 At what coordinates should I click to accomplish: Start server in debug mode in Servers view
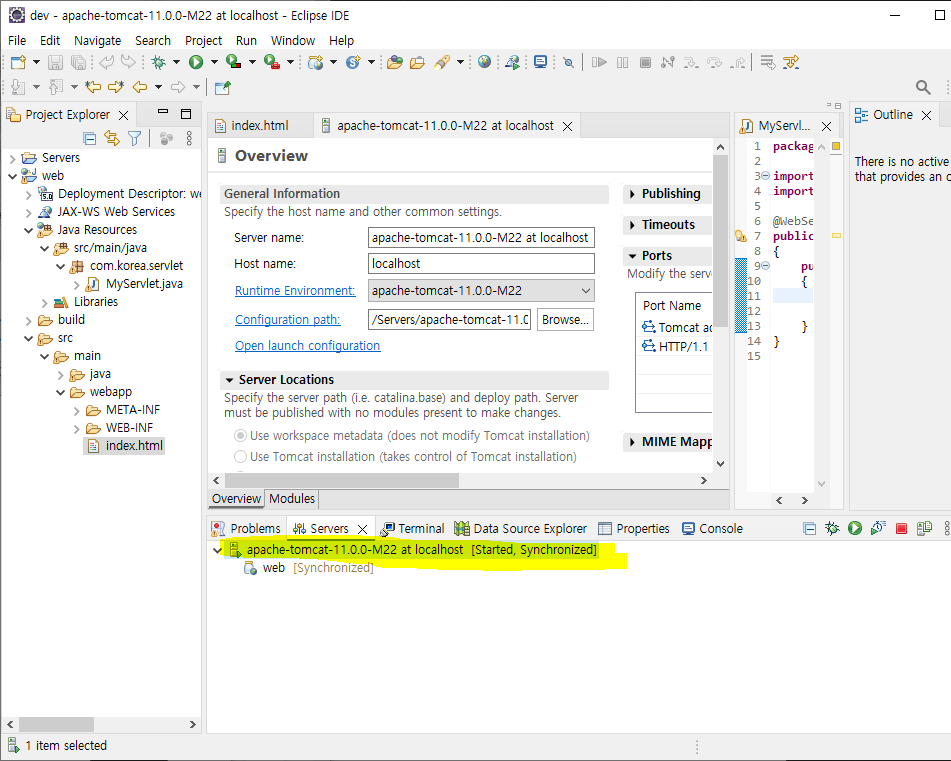pos(832,528)
